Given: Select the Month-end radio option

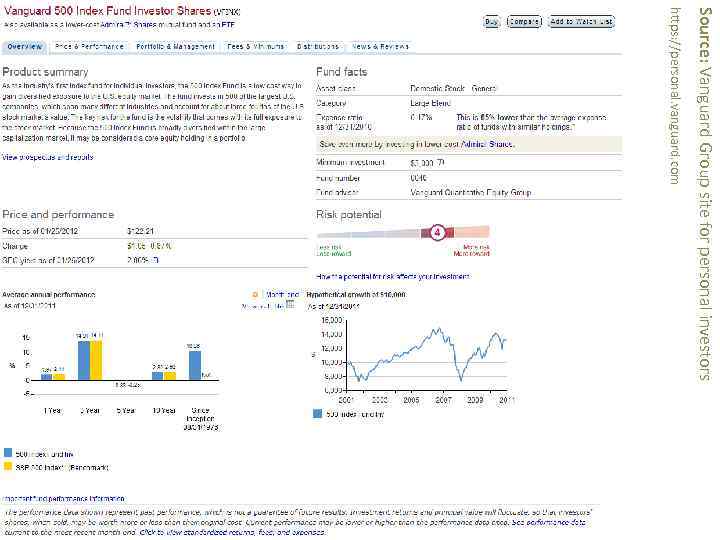Looking at the screenshot, I should coord(255,295).
